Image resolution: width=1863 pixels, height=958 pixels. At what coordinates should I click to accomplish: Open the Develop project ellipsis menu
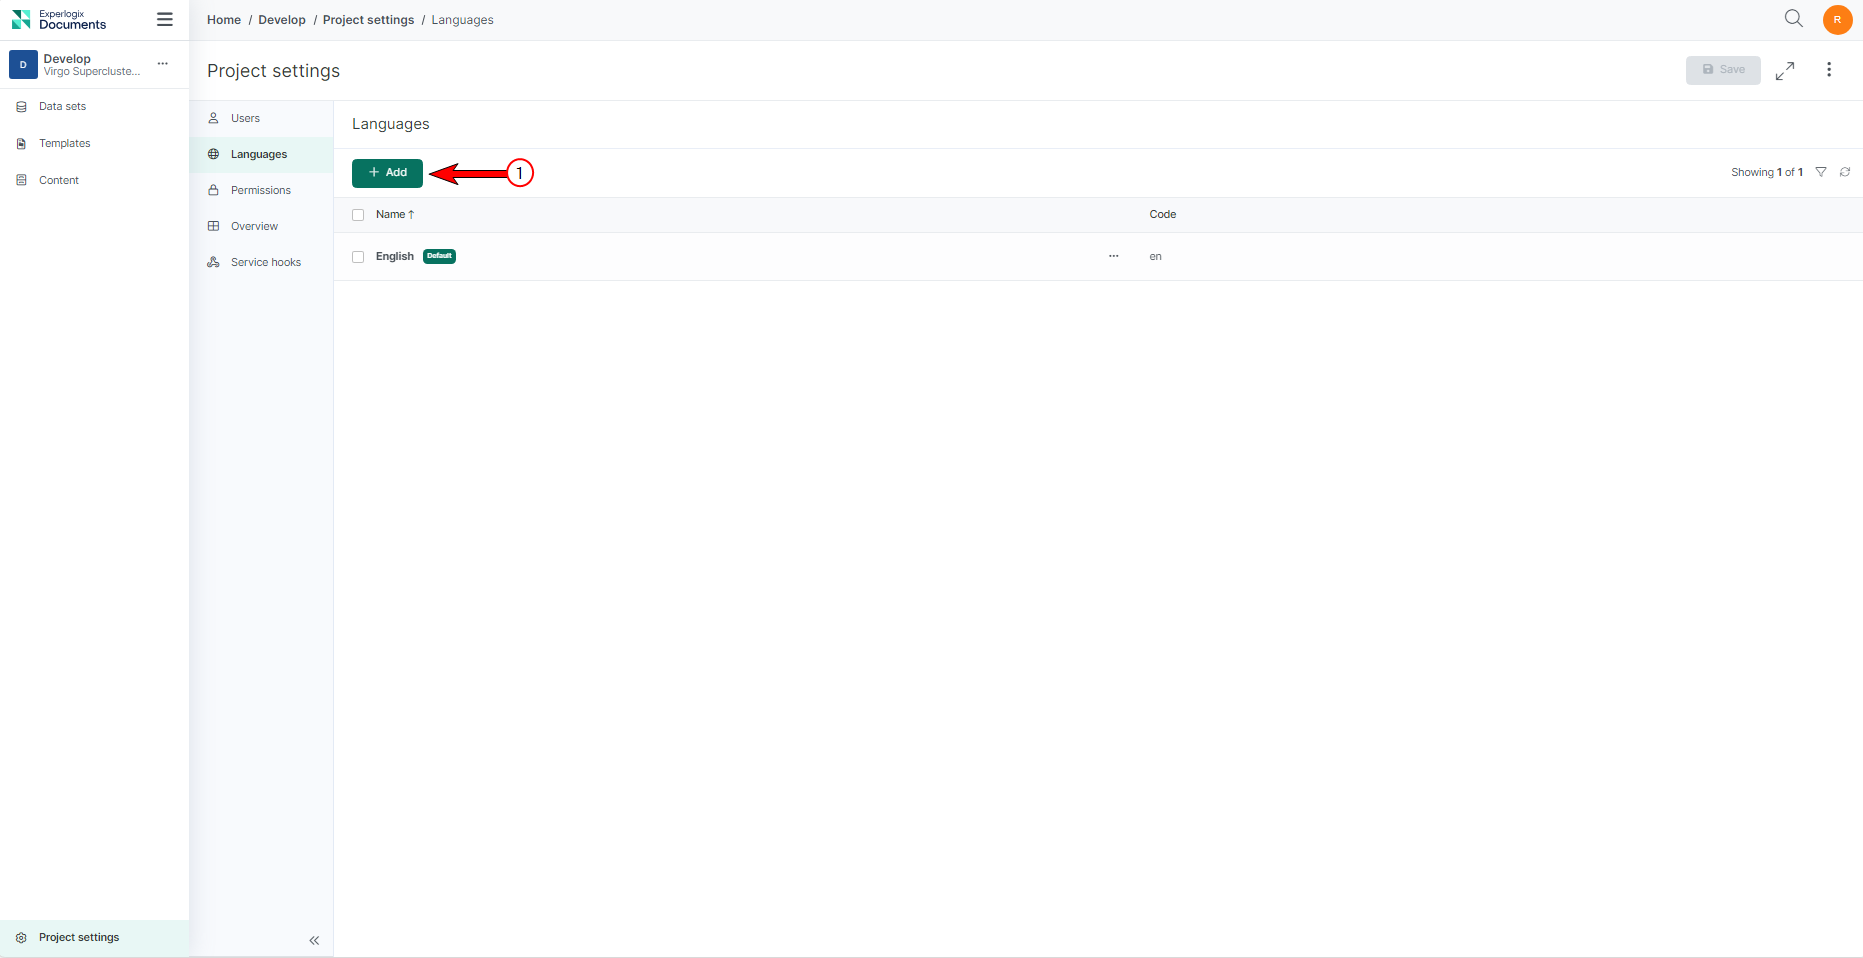(x=163, y=64)
